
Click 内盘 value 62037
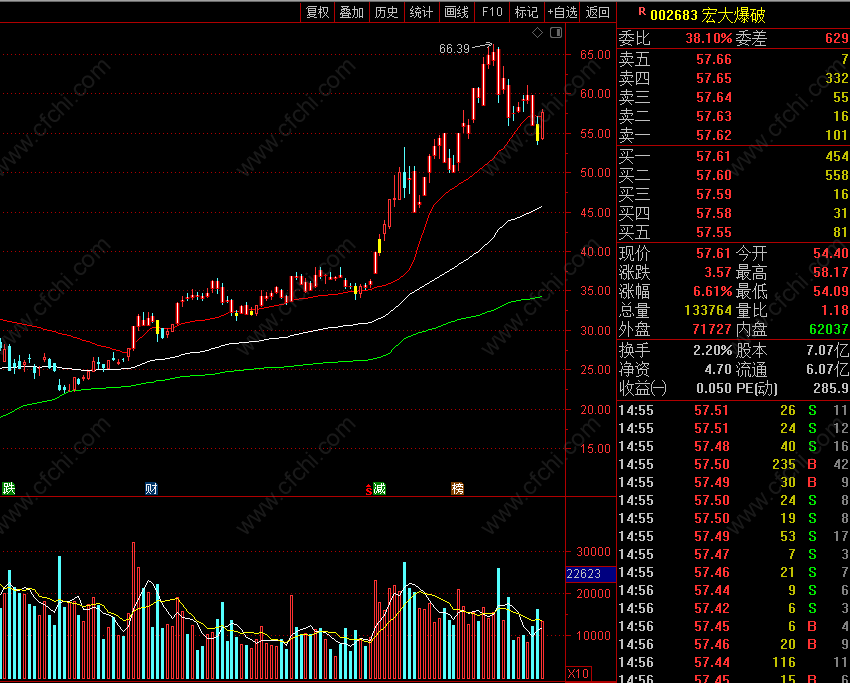(x=829, y=329)
